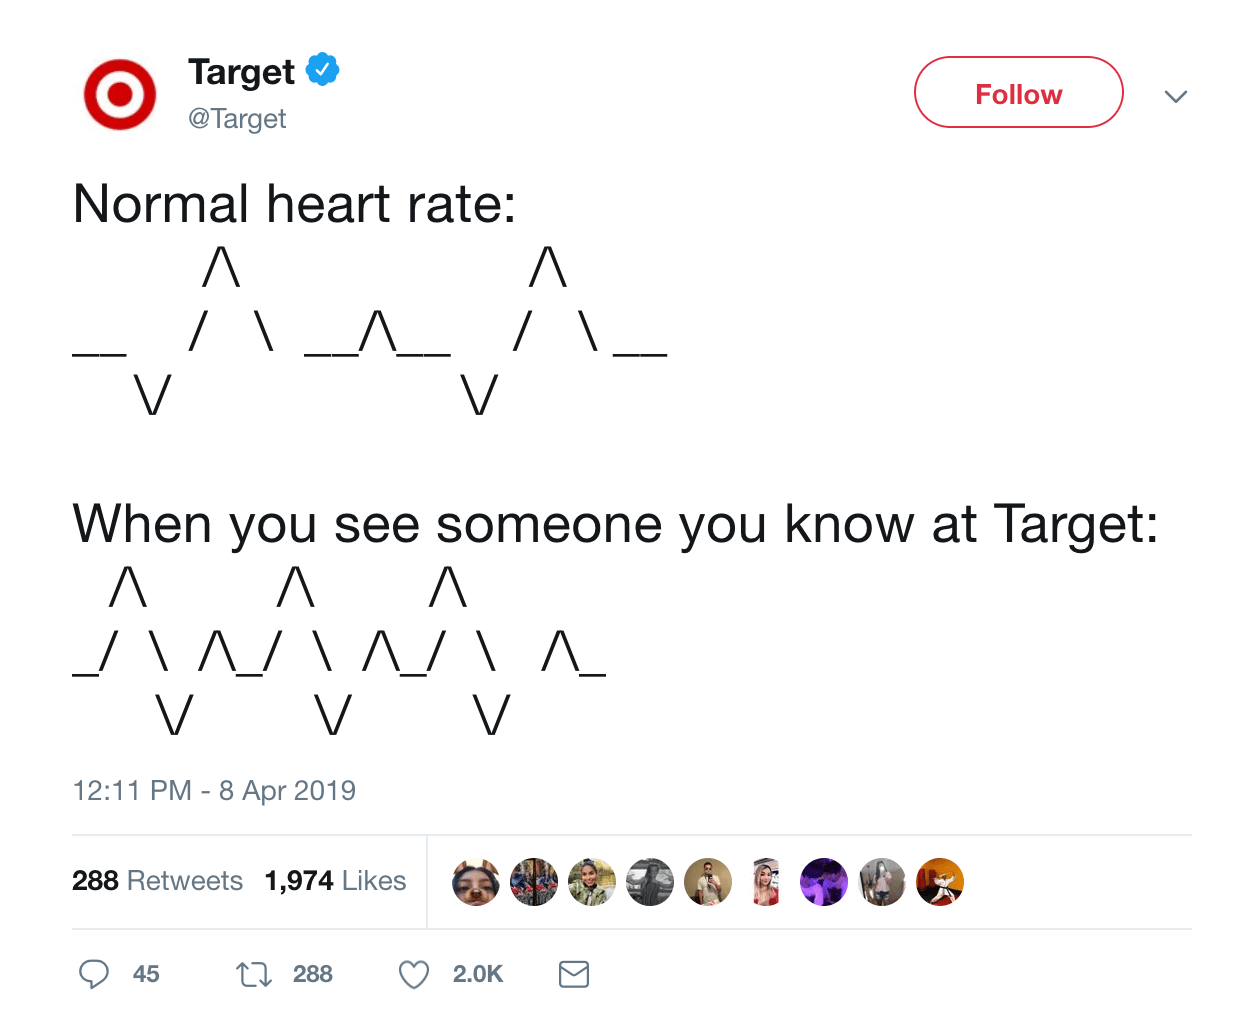The image size is (1254, 1032).
Task: Open the tweet timestamp 12:11 PM link
Action: tap(213, 790)
